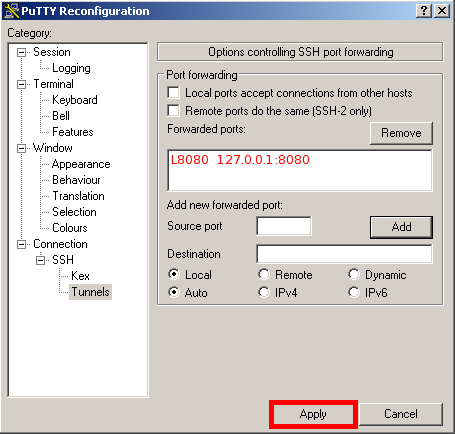Open the Kex category
Image resolution: width=455 pixels, height=434 pixels.
click(80, 276)
